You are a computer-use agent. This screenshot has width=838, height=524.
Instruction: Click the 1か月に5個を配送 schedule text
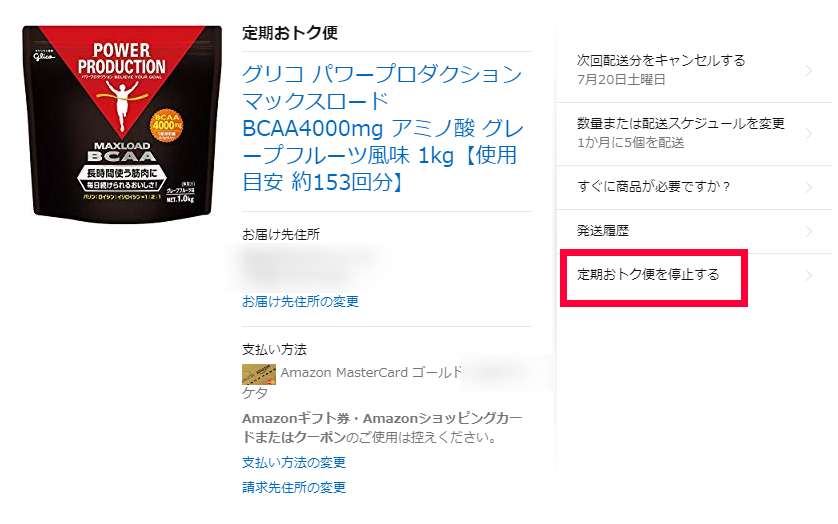[x=631, y=143]
